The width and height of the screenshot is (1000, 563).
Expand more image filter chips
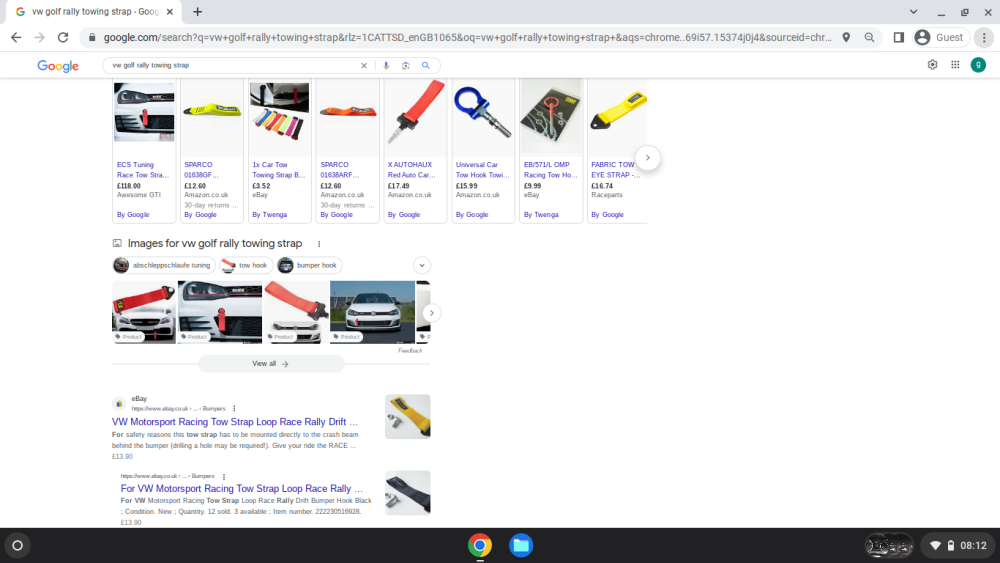(422, 265)
